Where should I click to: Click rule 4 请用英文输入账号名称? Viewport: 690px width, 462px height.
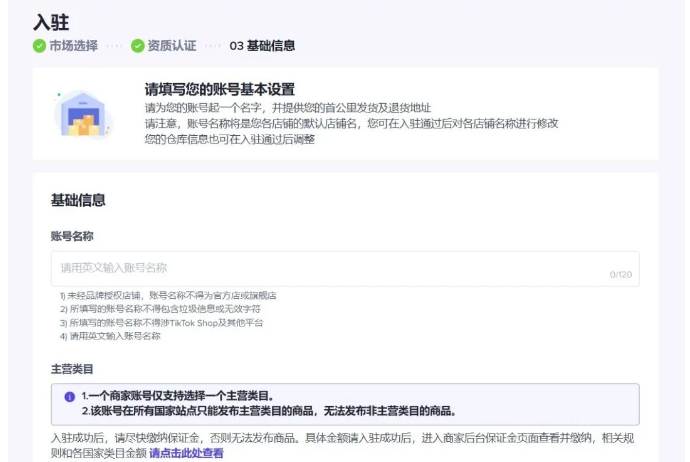[110, 336]
